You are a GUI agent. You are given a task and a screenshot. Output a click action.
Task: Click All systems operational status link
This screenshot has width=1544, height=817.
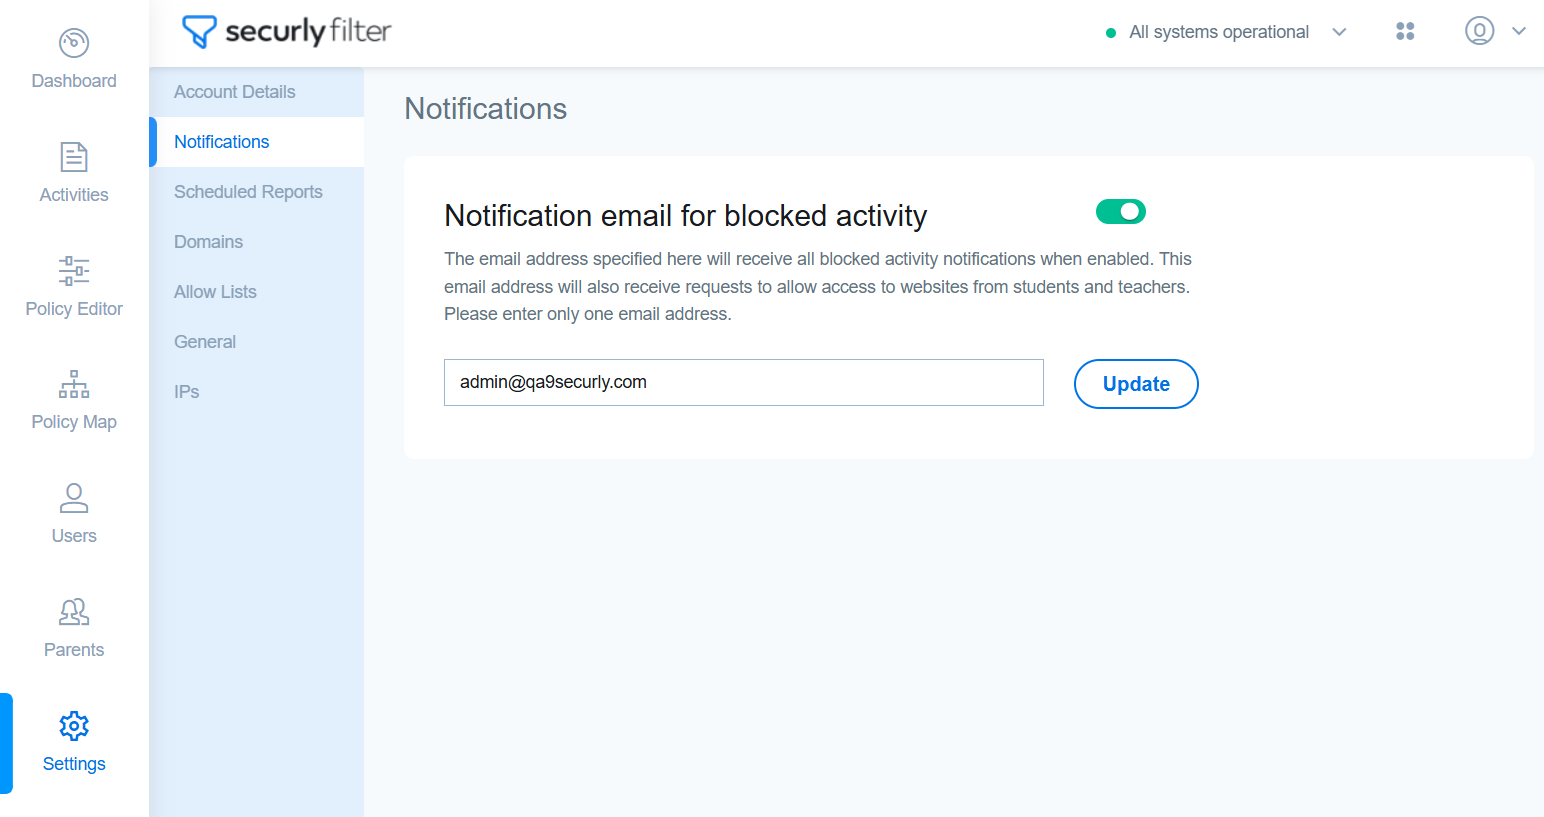pos(1218,32)
